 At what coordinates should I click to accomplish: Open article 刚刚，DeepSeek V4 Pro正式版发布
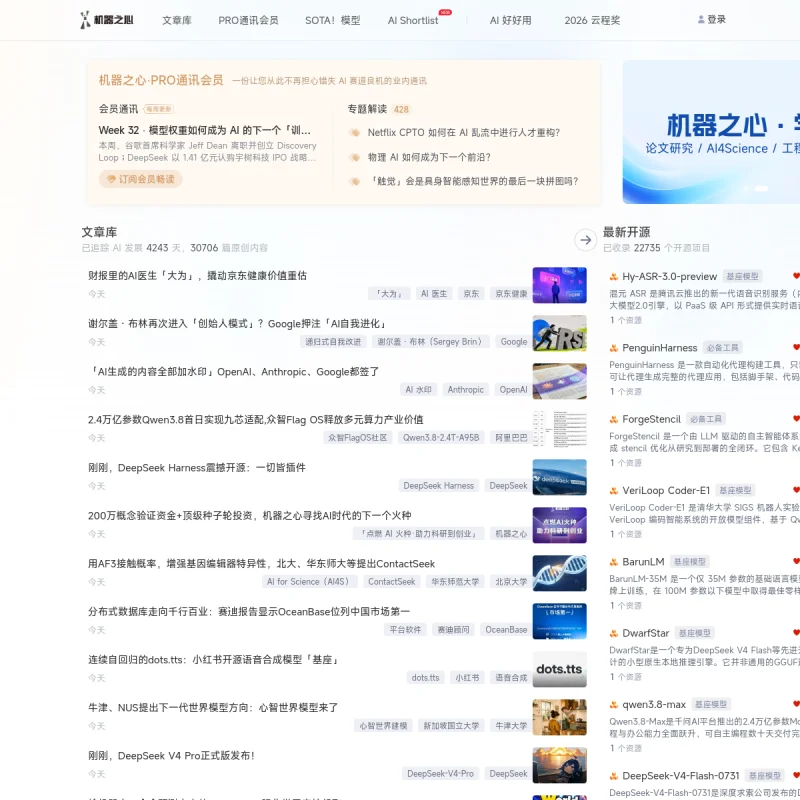click(171, 755)
